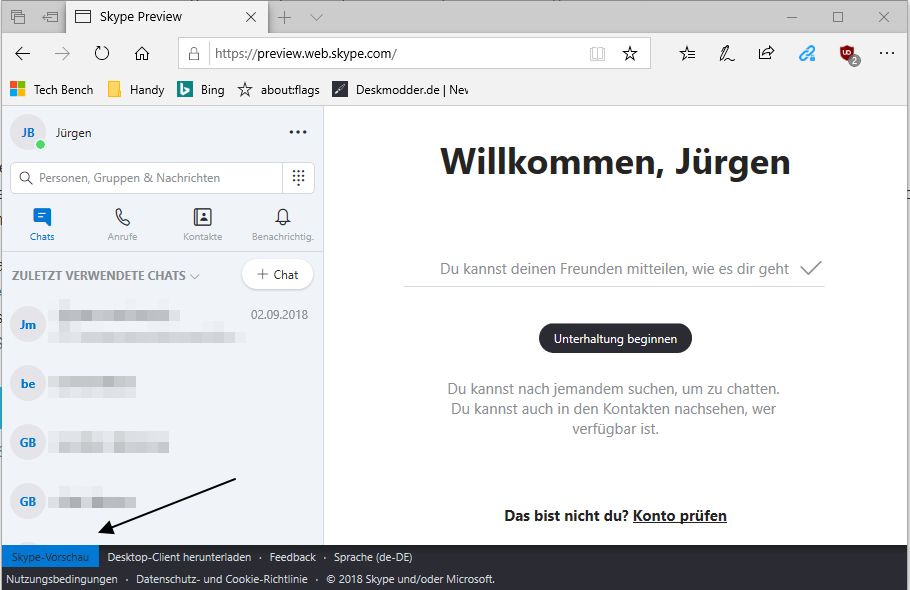Image resolution: width=910 pixels, height=590 pixels.
Task: Open the uBlock Origin shield icon
Action: click(848, 55)
